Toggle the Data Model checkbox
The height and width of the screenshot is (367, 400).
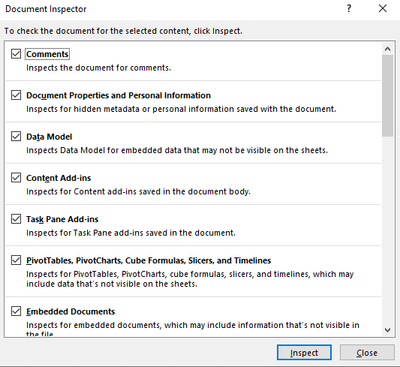[x=16, y=136]
